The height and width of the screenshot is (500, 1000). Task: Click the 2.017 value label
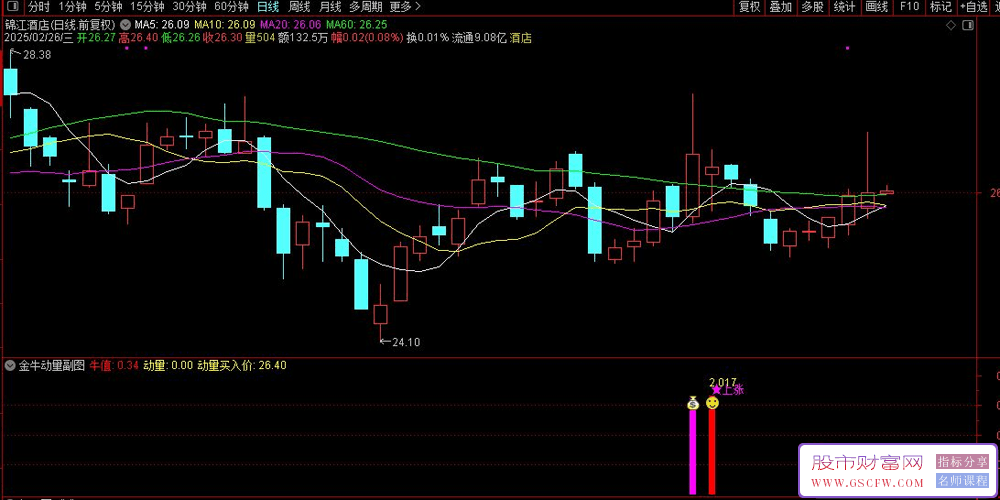point(723,382)
